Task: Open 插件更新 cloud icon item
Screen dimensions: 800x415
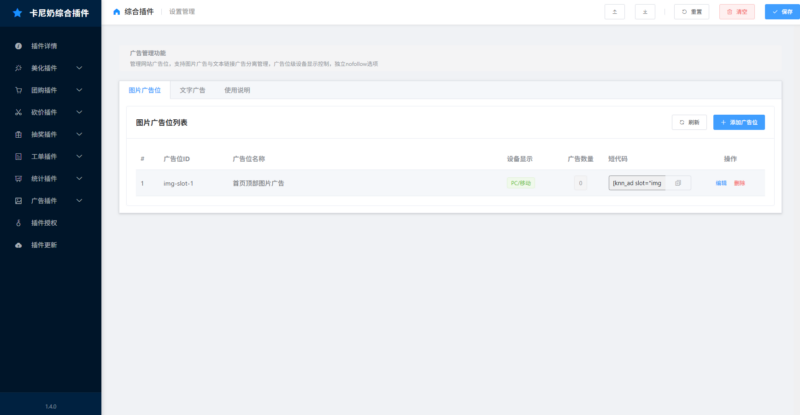Action: [x=18, y=244]
